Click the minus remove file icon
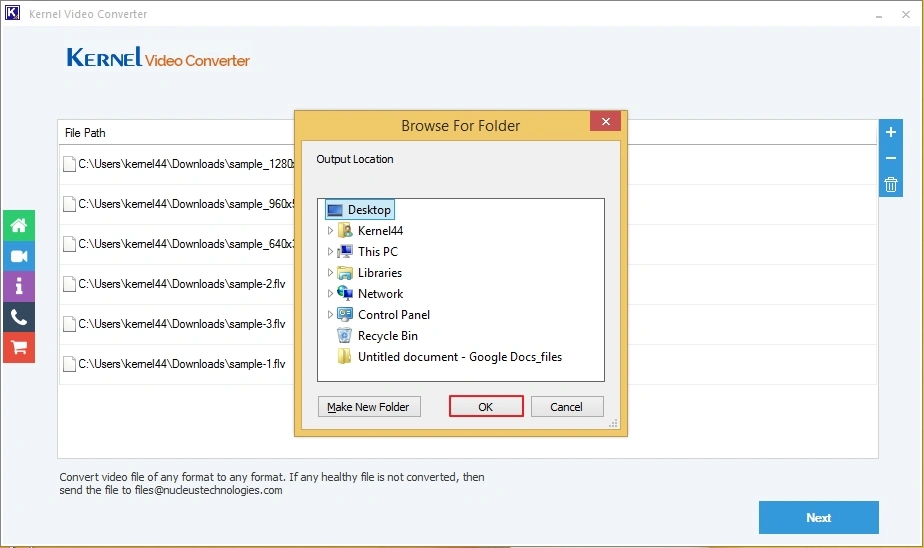Image resolution: width=924 pixels, height=548 pixels. click(x=890, y=158)
